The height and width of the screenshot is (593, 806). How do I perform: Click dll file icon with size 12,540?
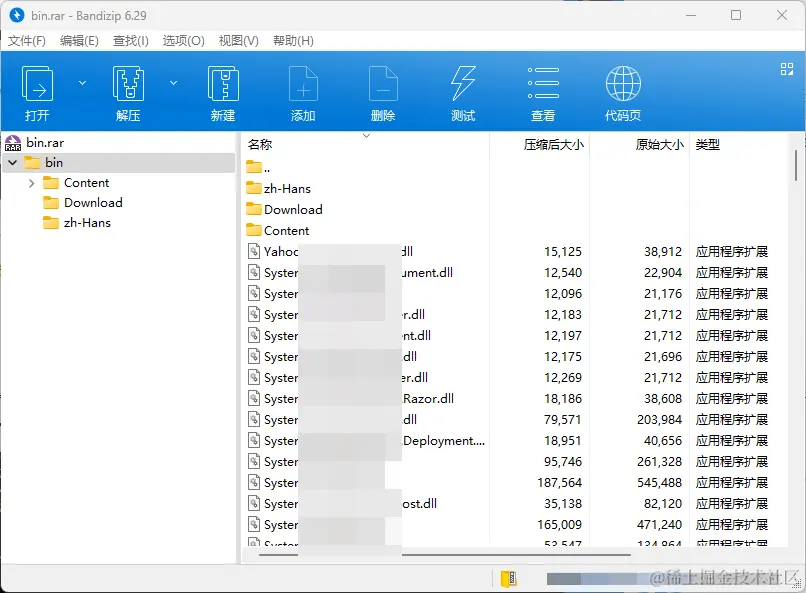254,272
